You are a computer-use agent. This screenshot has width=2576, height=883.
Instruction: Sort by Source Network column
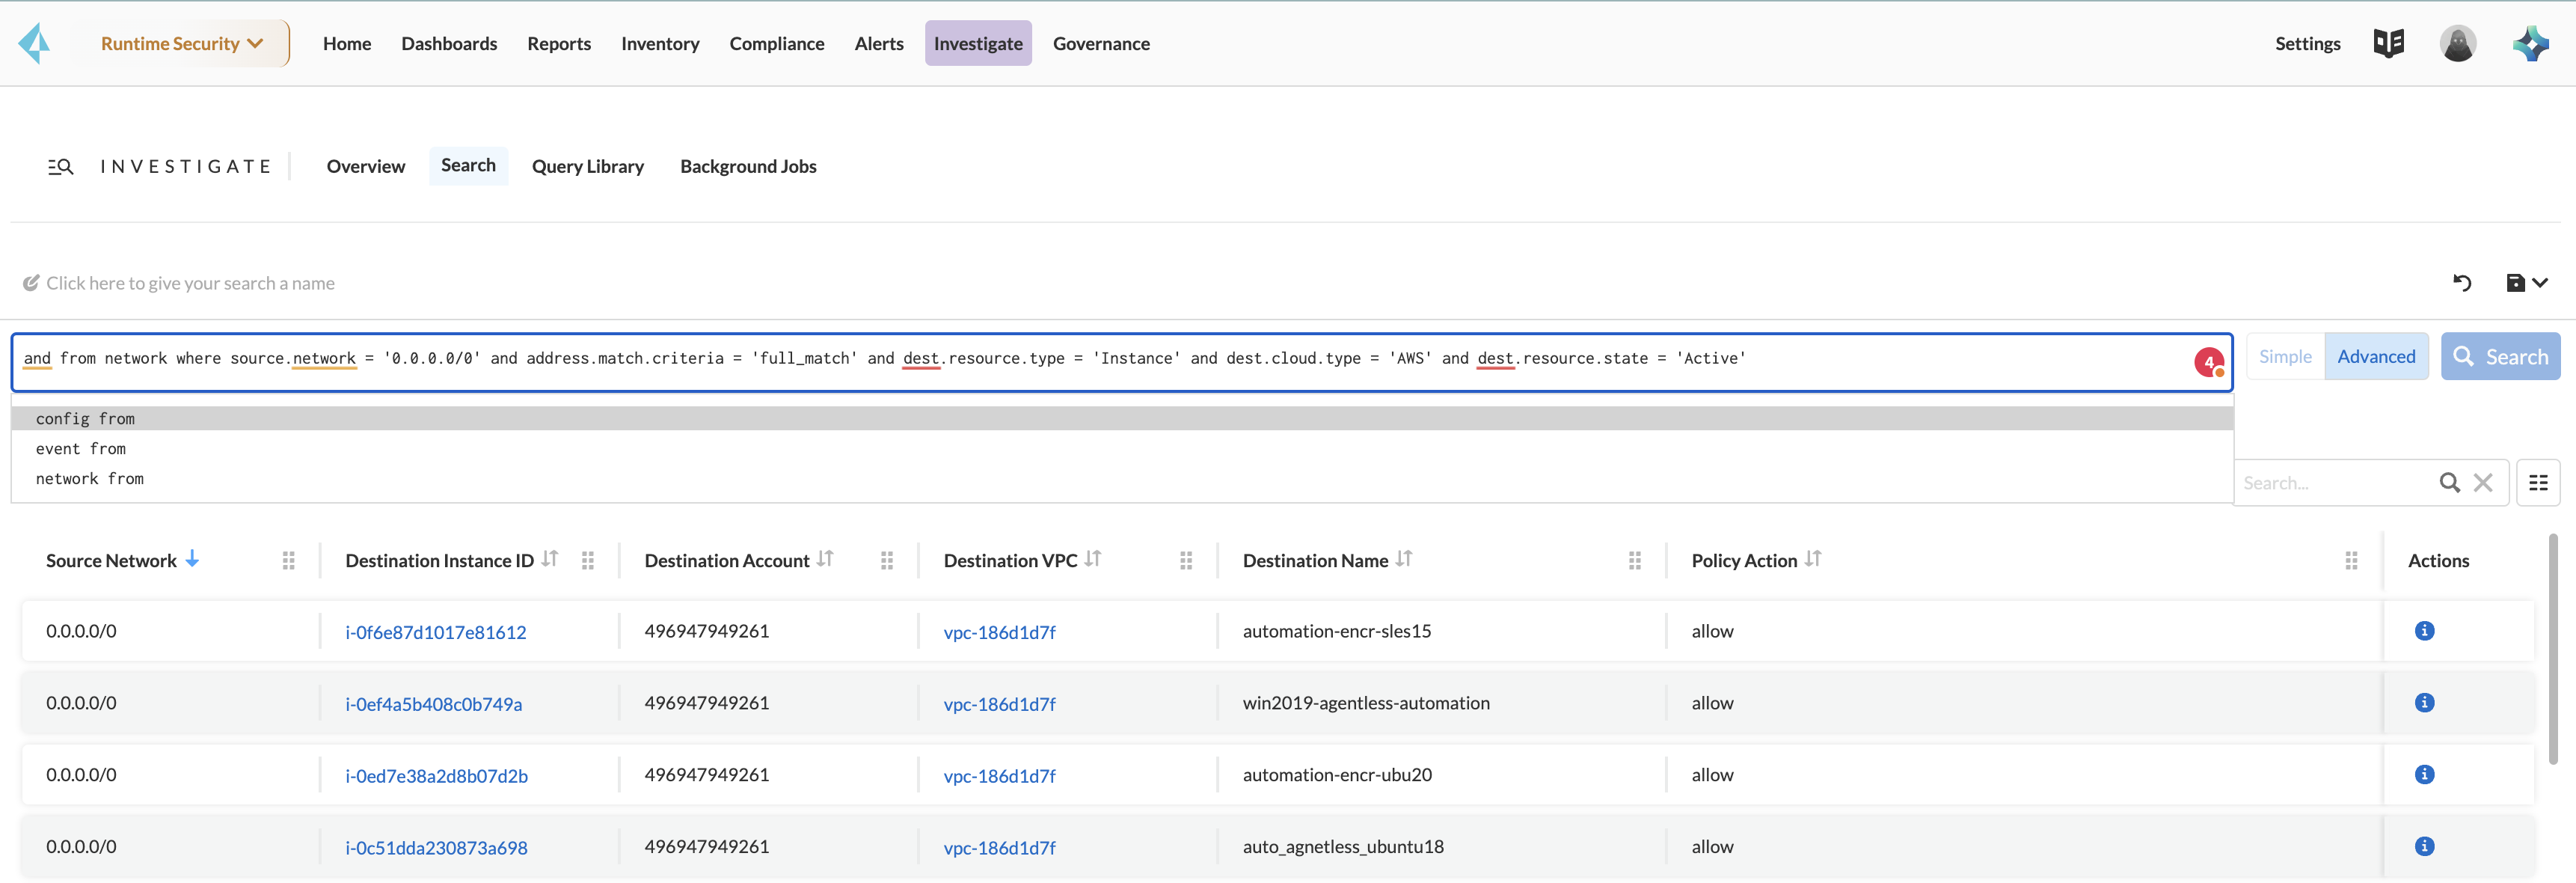click(x=192, y=560)
